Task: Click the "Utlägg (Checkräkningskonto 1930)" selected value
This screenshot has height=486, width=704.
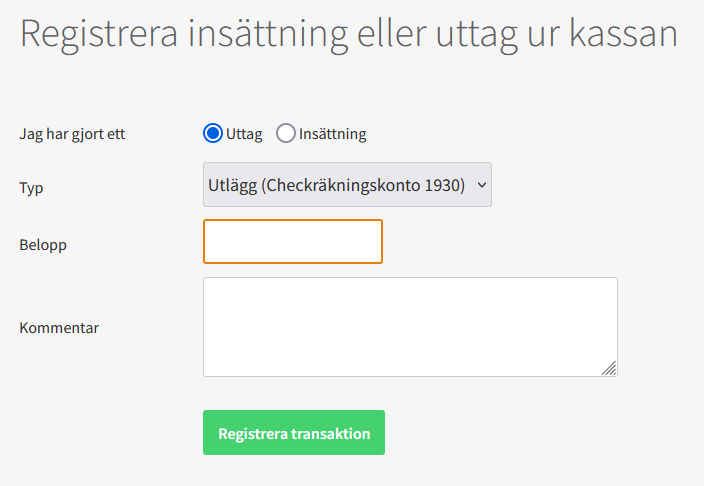Action: pyautogui.click(x=336, y=185)
